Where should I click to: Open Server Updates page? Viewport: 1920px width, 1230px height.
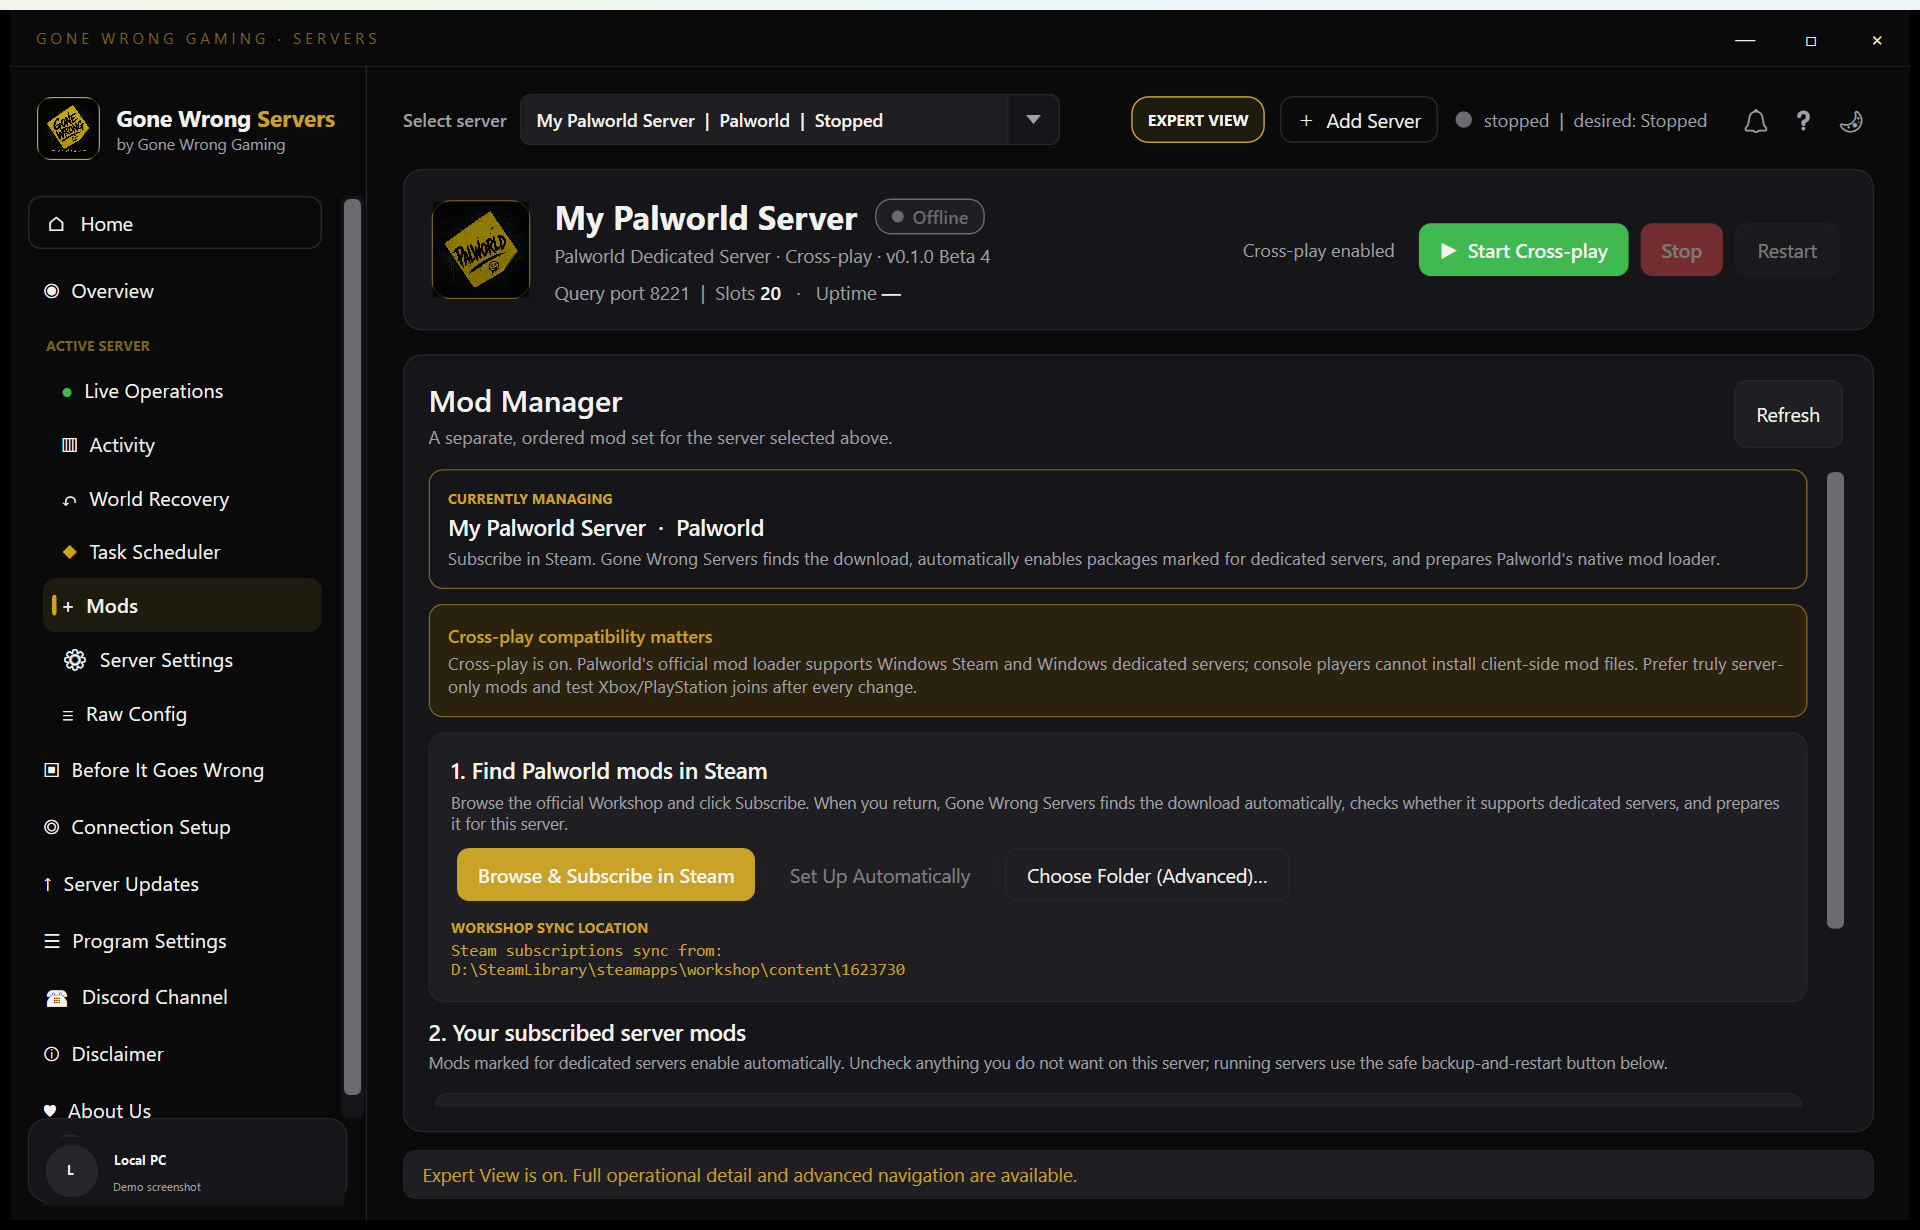[175, 884]
